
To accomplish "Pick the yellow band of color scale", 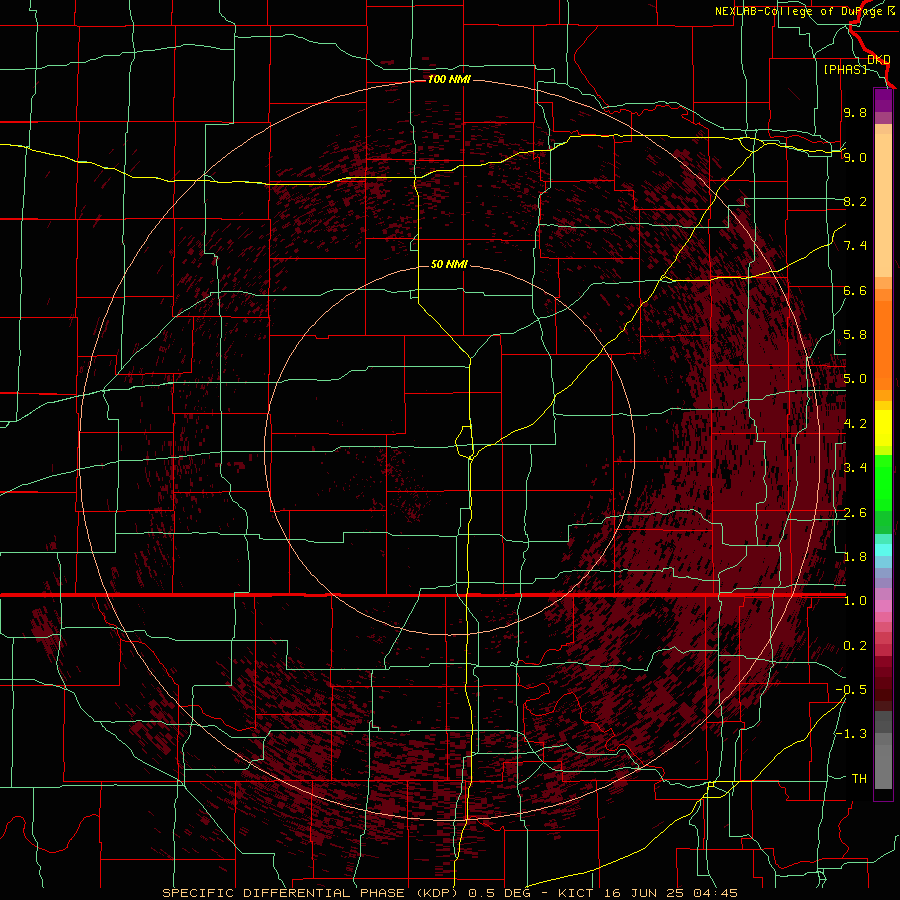I will coord(883,428).
